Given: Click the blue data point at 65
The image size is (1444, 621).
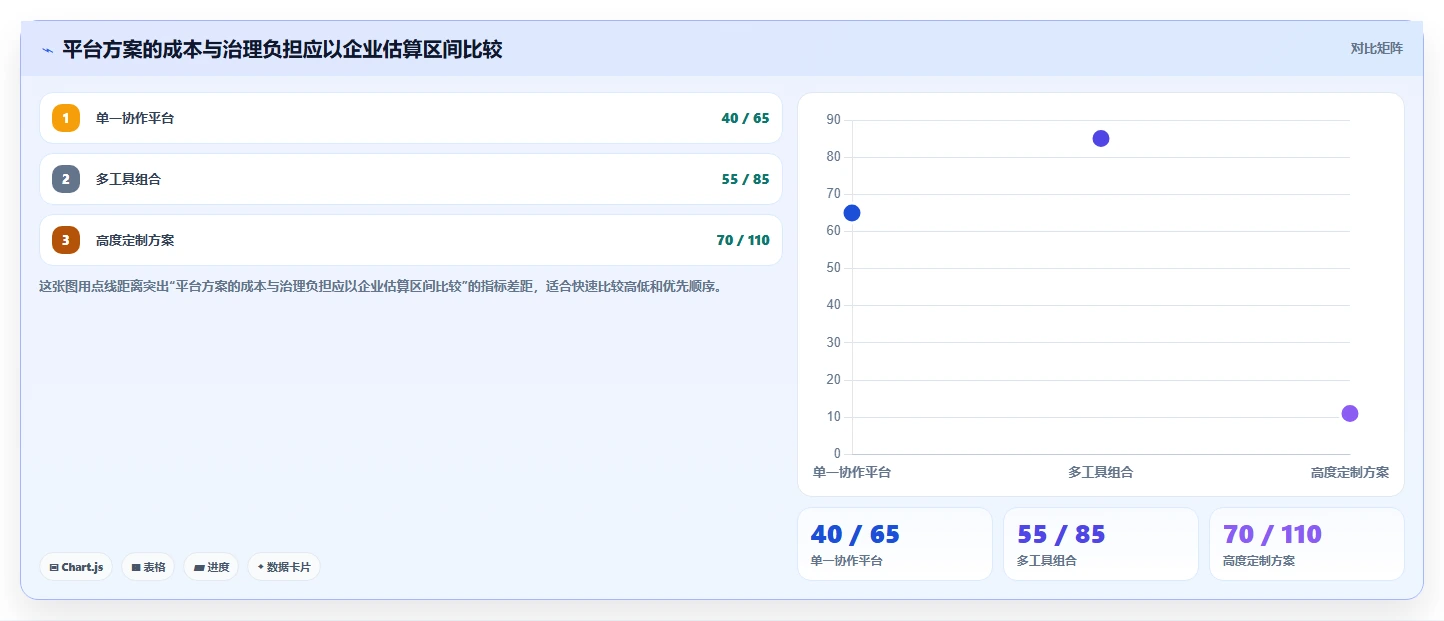Looking at the screenshot, I should tap(852, 213).
